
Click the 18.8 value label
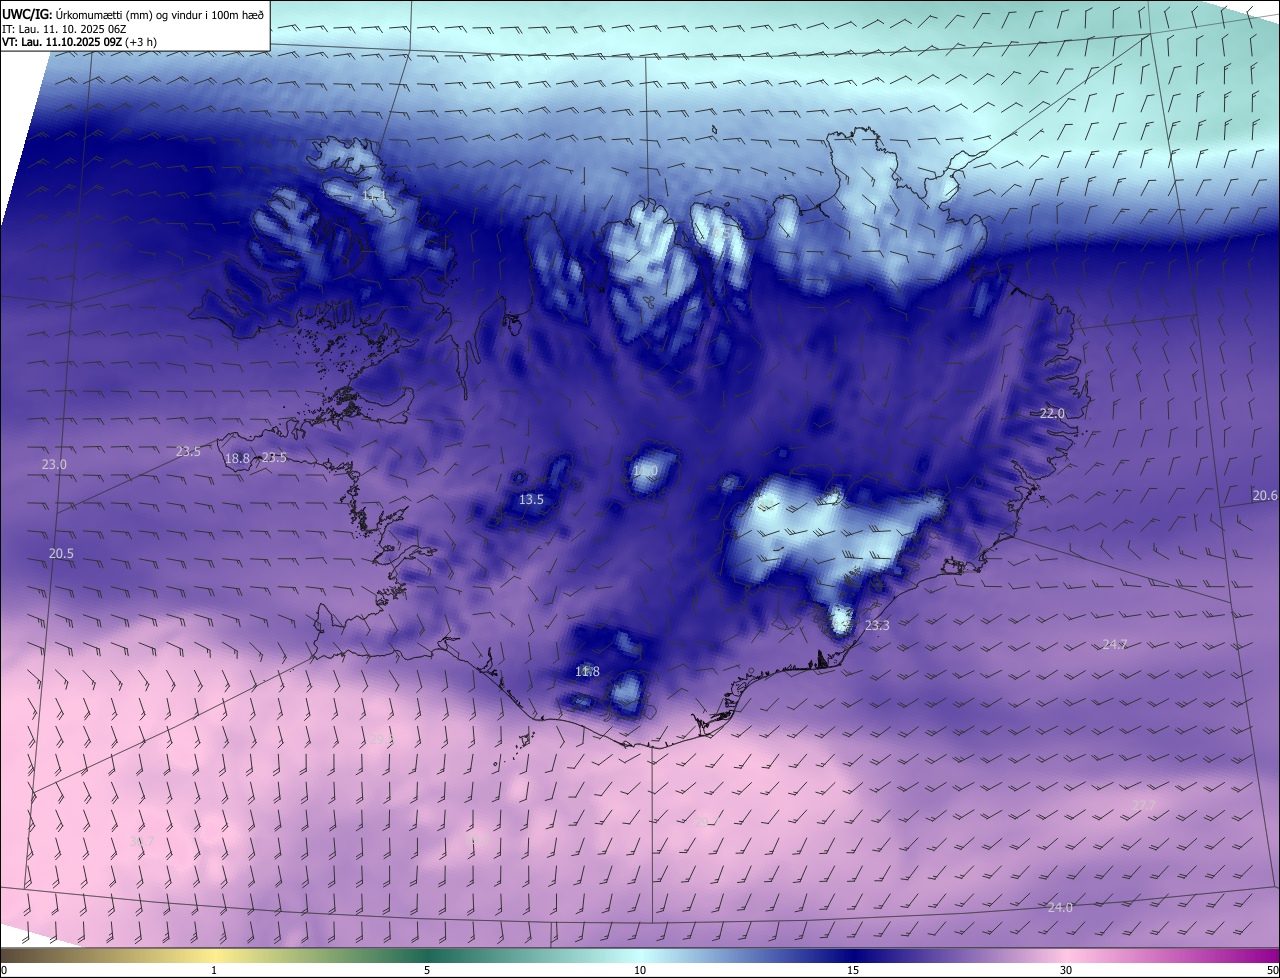point(237,458)
